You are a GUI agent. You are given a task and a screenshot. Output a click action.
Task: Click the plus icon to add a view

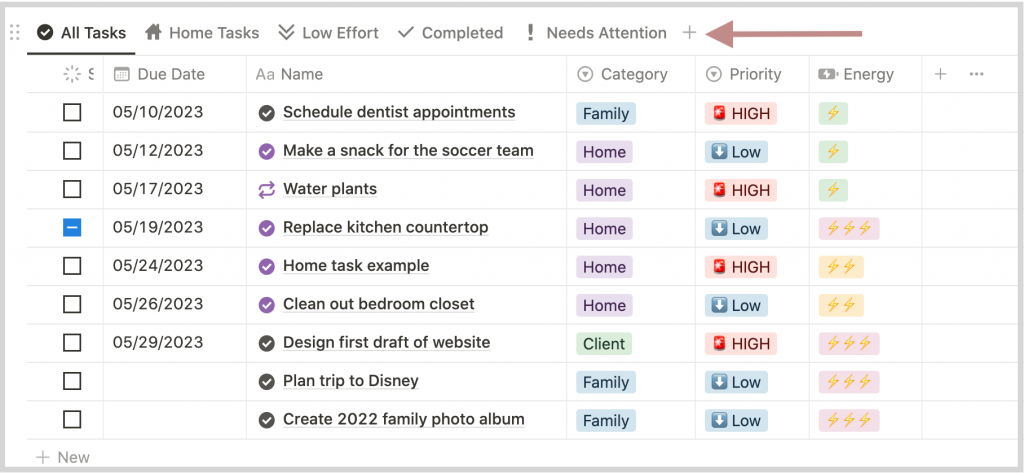(689, 33)
